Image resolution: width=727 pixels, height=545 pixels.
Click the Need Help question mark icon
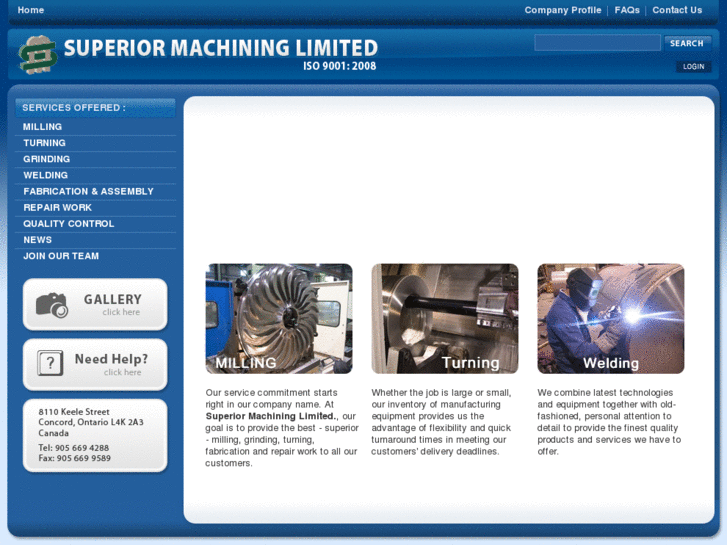[x=50, y=363]
